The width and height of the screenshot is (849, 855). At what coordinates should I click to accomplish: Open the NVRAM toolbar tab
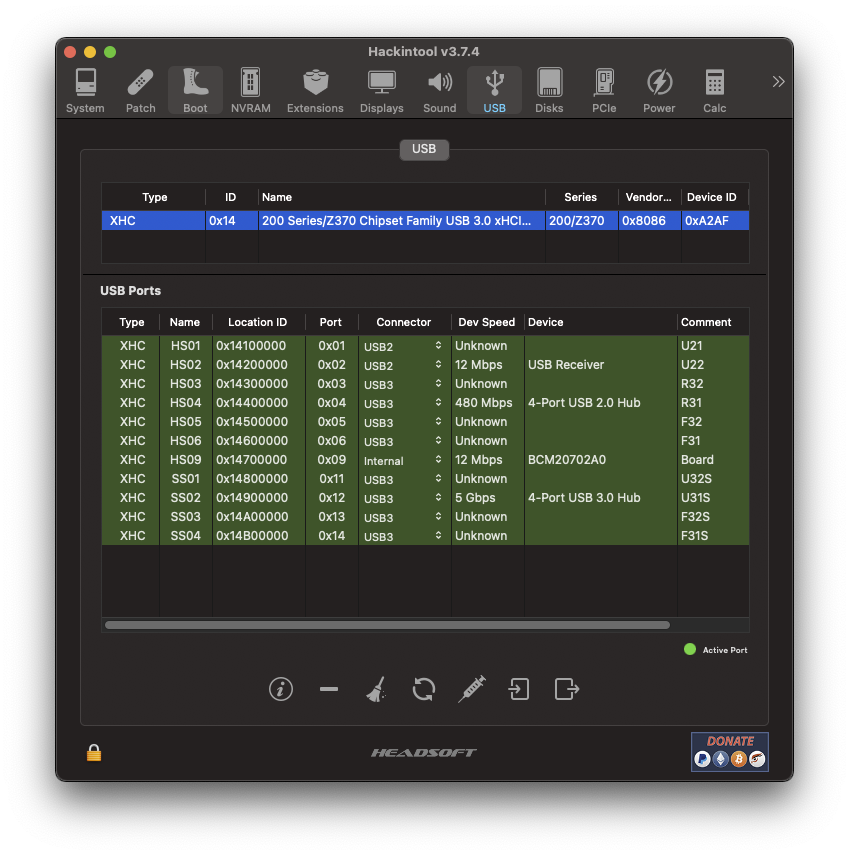[x=250, y=91]
